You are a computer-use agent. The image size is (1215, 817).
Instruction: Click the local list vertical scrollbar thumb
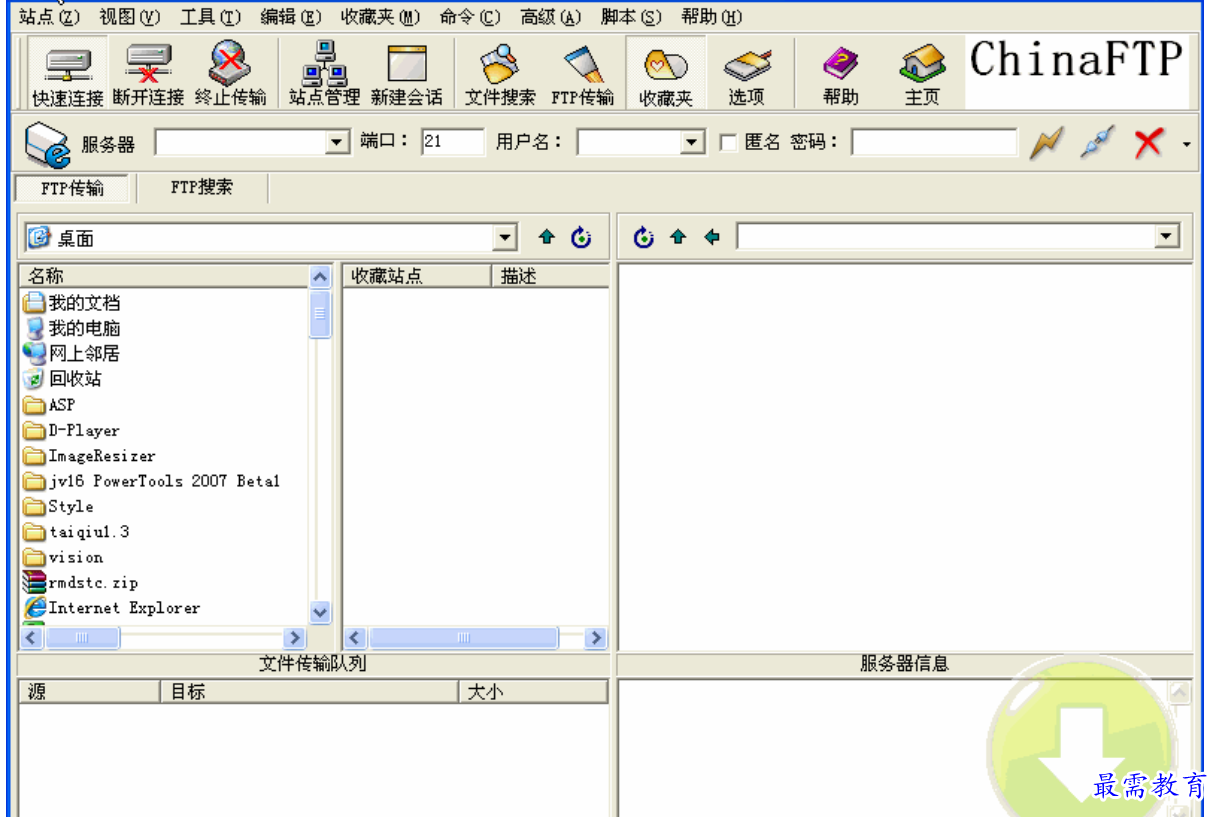(320, 315)
